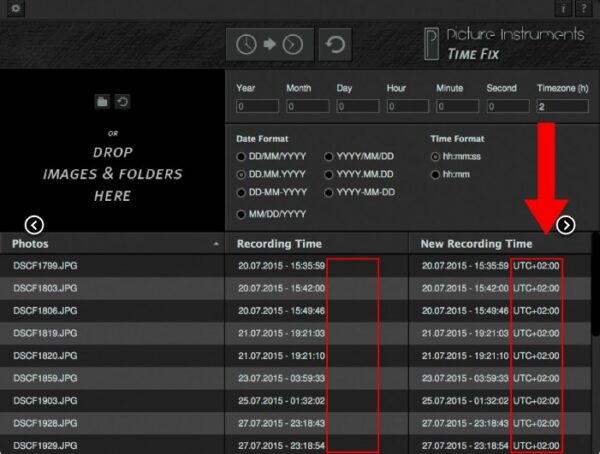Open the settings gear icon
Viewport: 600px width, 454px height.
tap(15, 8)
